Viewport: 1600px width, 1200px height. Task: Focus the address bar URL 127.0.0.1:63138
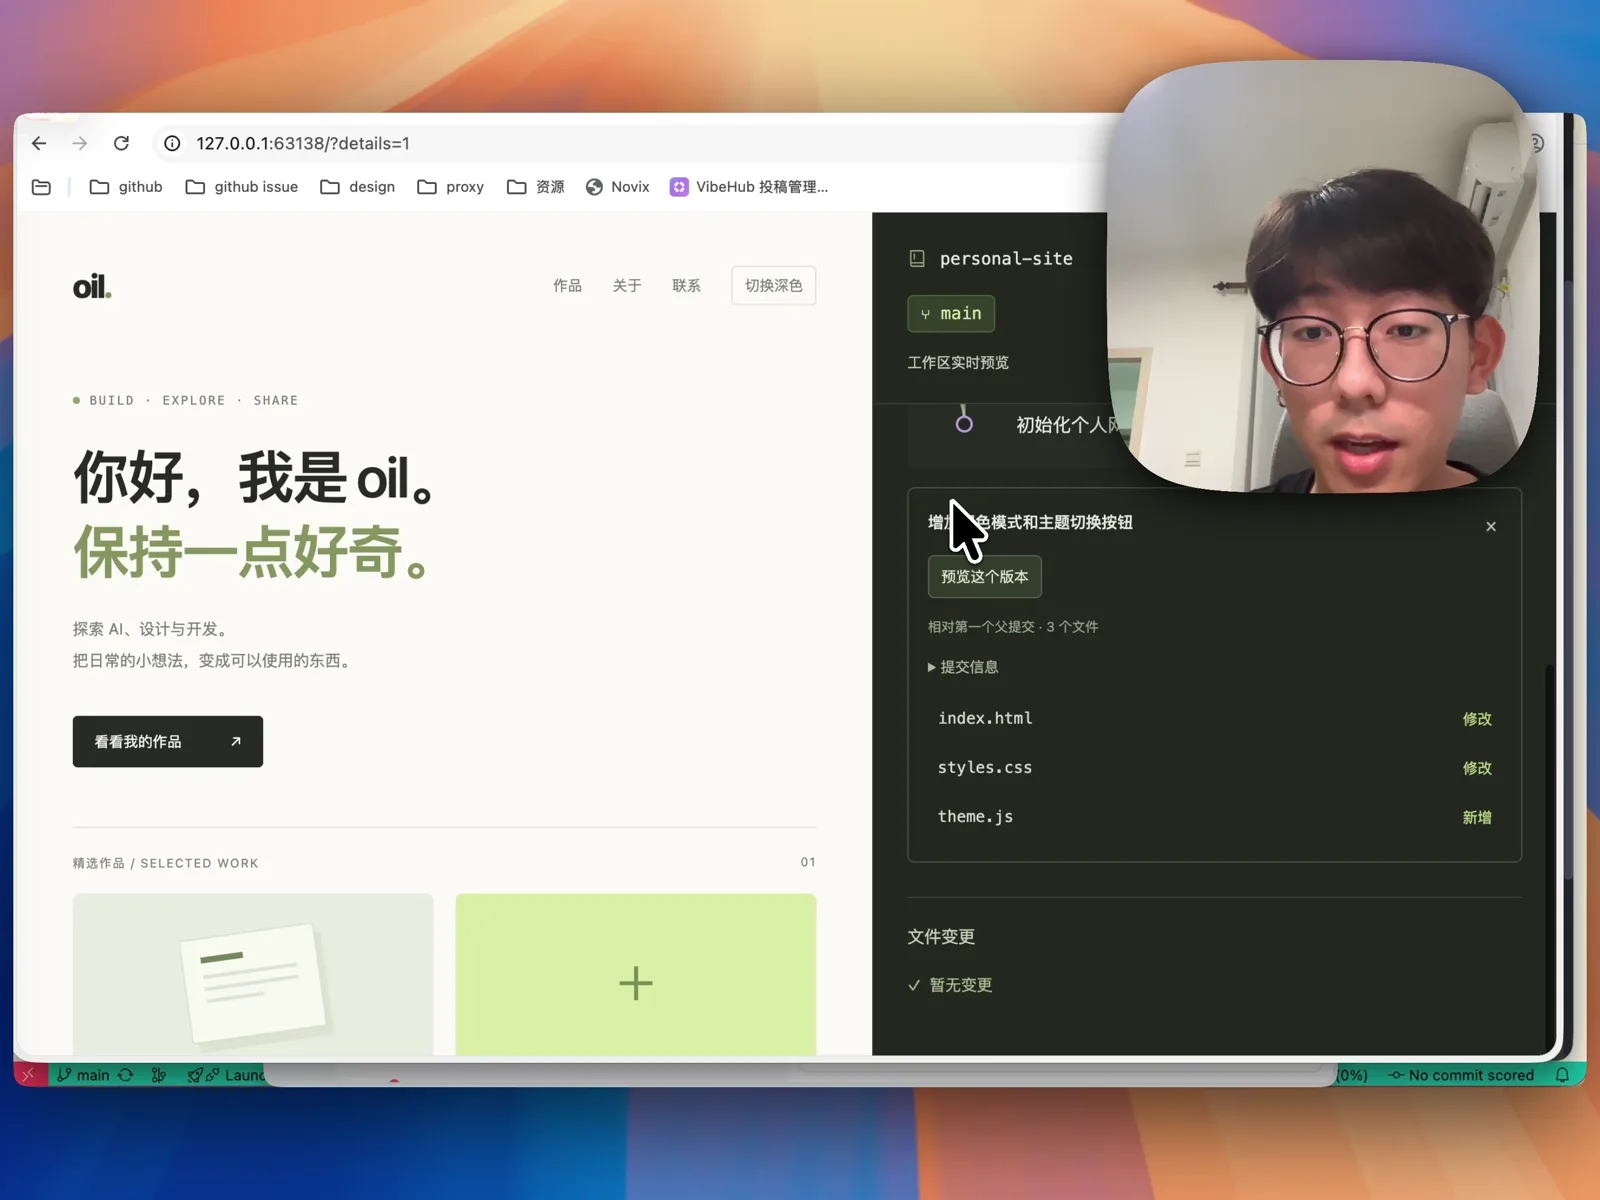[303, 143]
